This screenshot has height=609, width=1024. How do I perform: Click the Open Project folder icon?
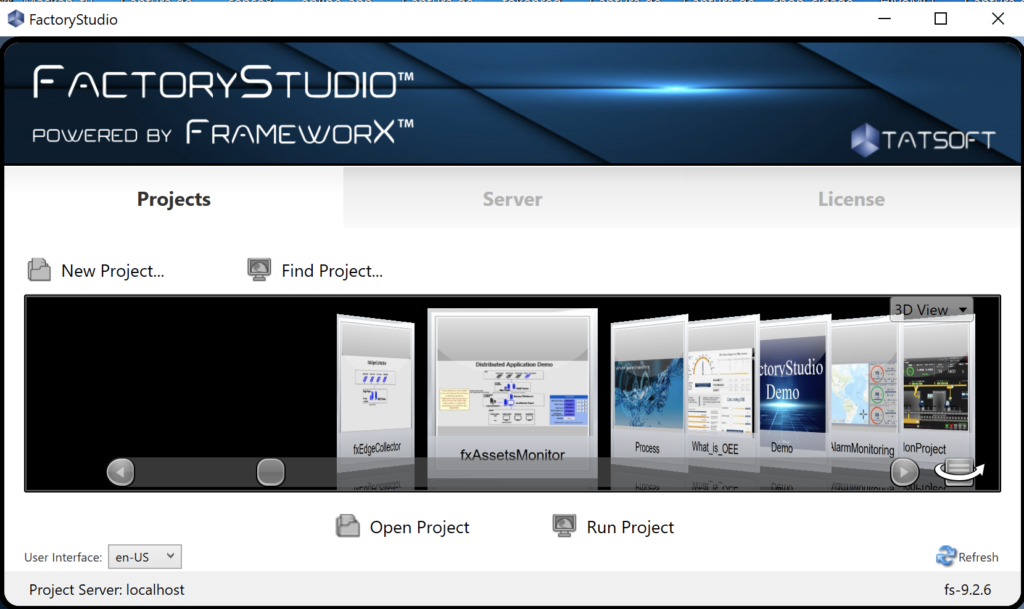[347, 526]
